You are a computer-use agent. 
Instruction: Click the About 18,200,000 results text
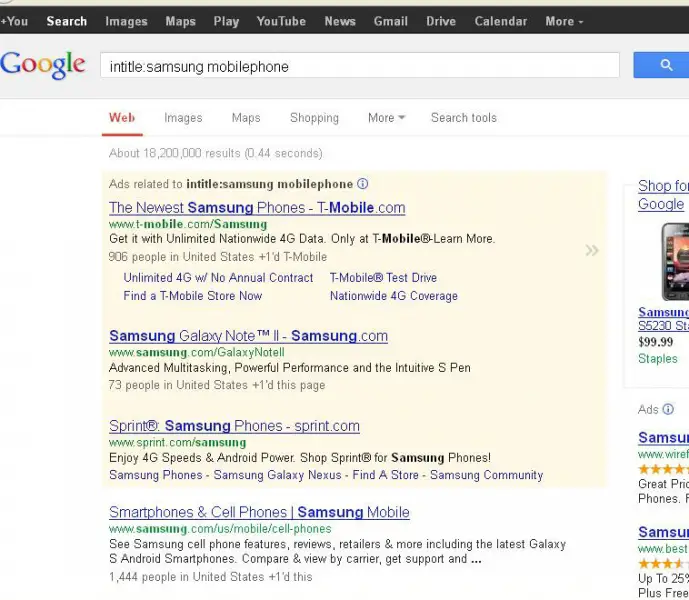pos(216,153)
